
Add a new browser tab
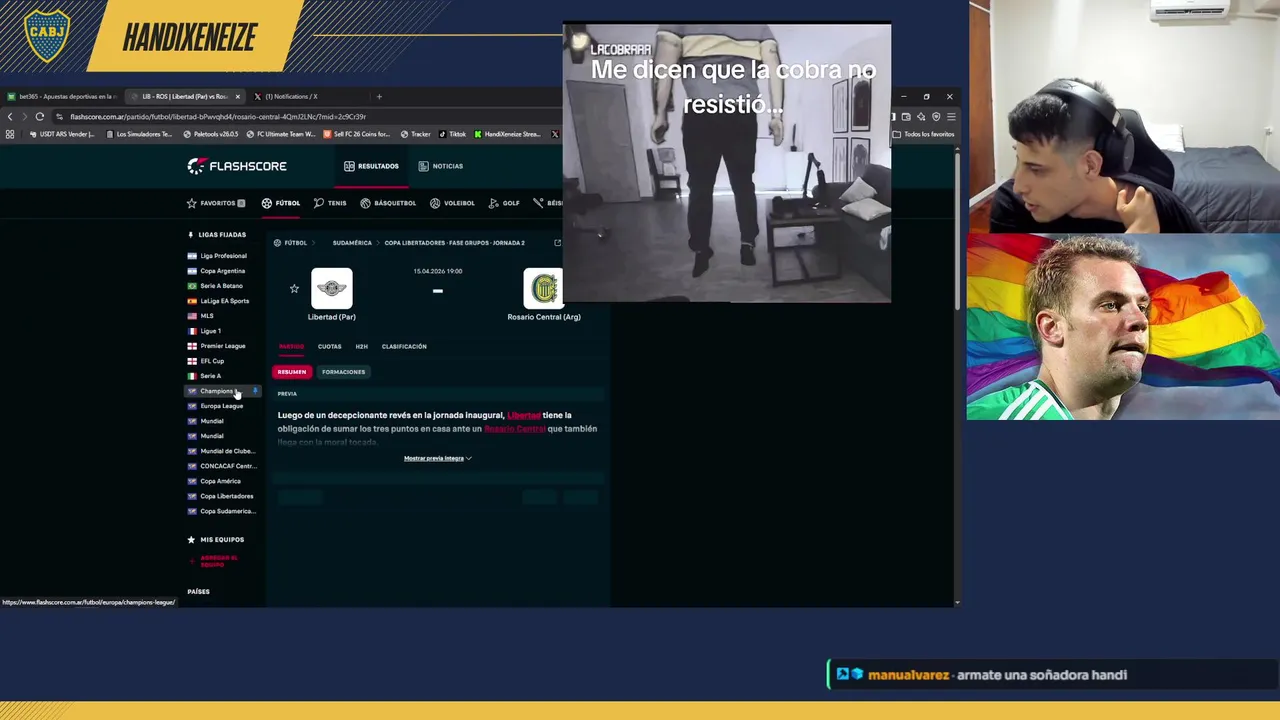(379, 97)
